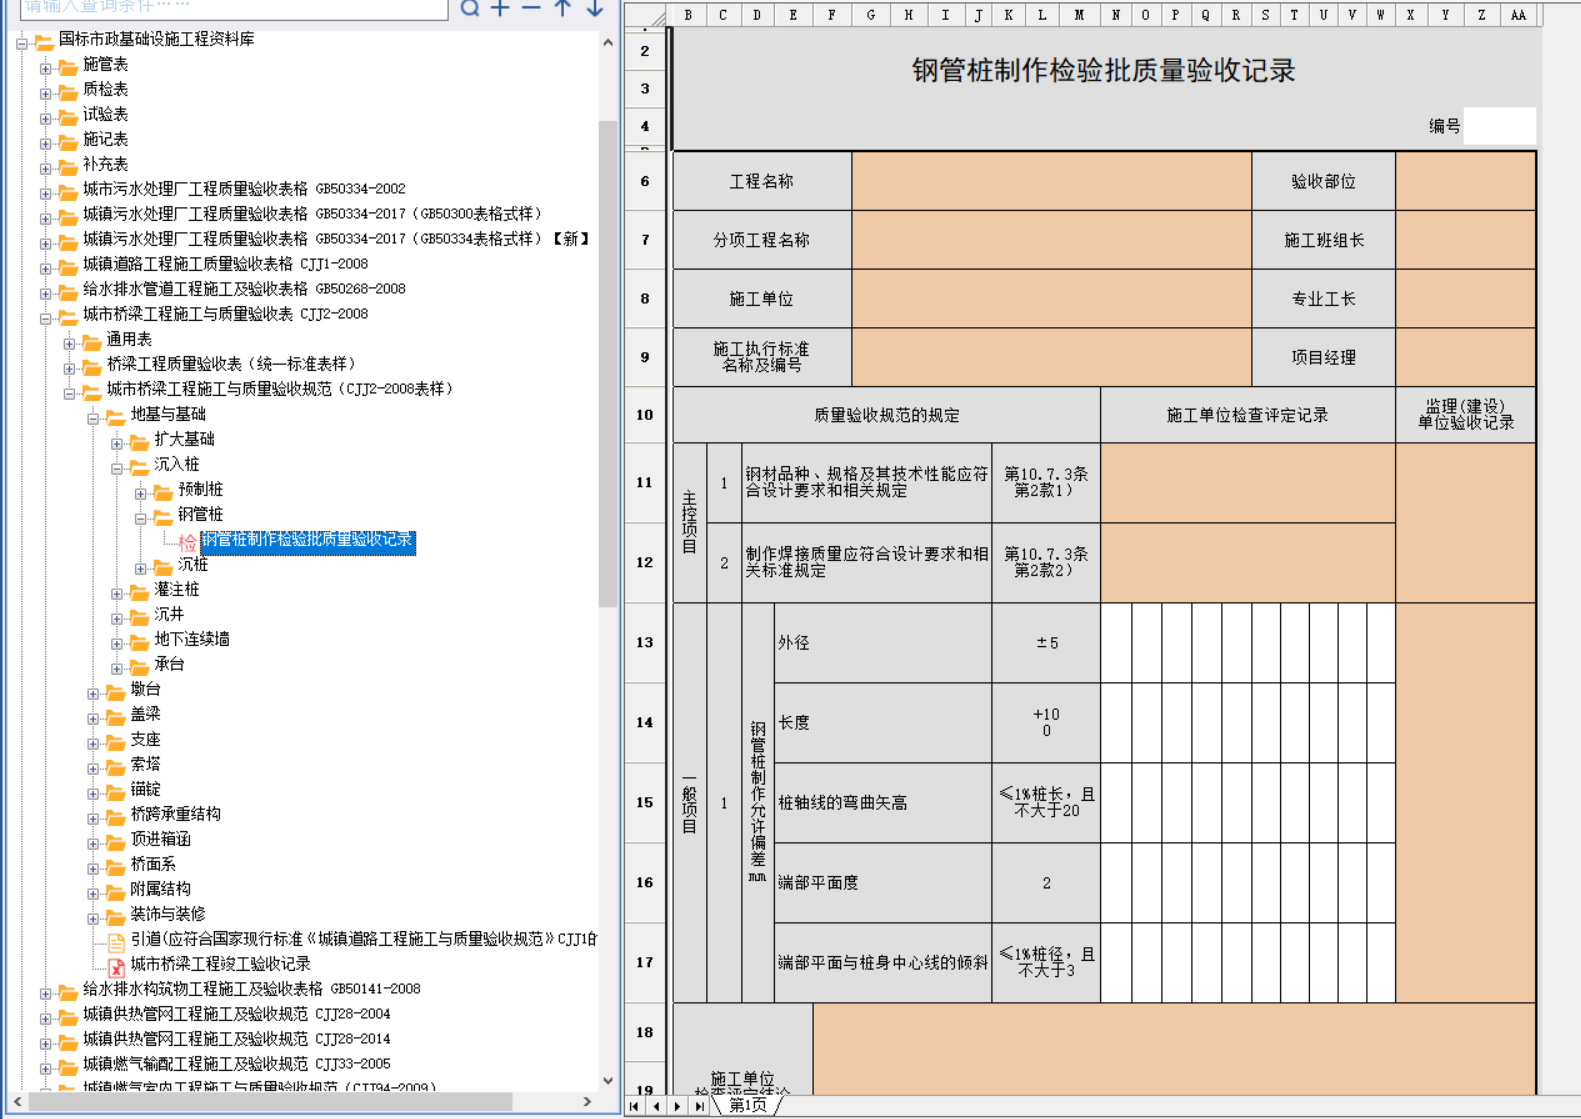This screenshot has height=1119, width=1581.
Task: Go to previous sheet page button
Action: pos(656,1106)
